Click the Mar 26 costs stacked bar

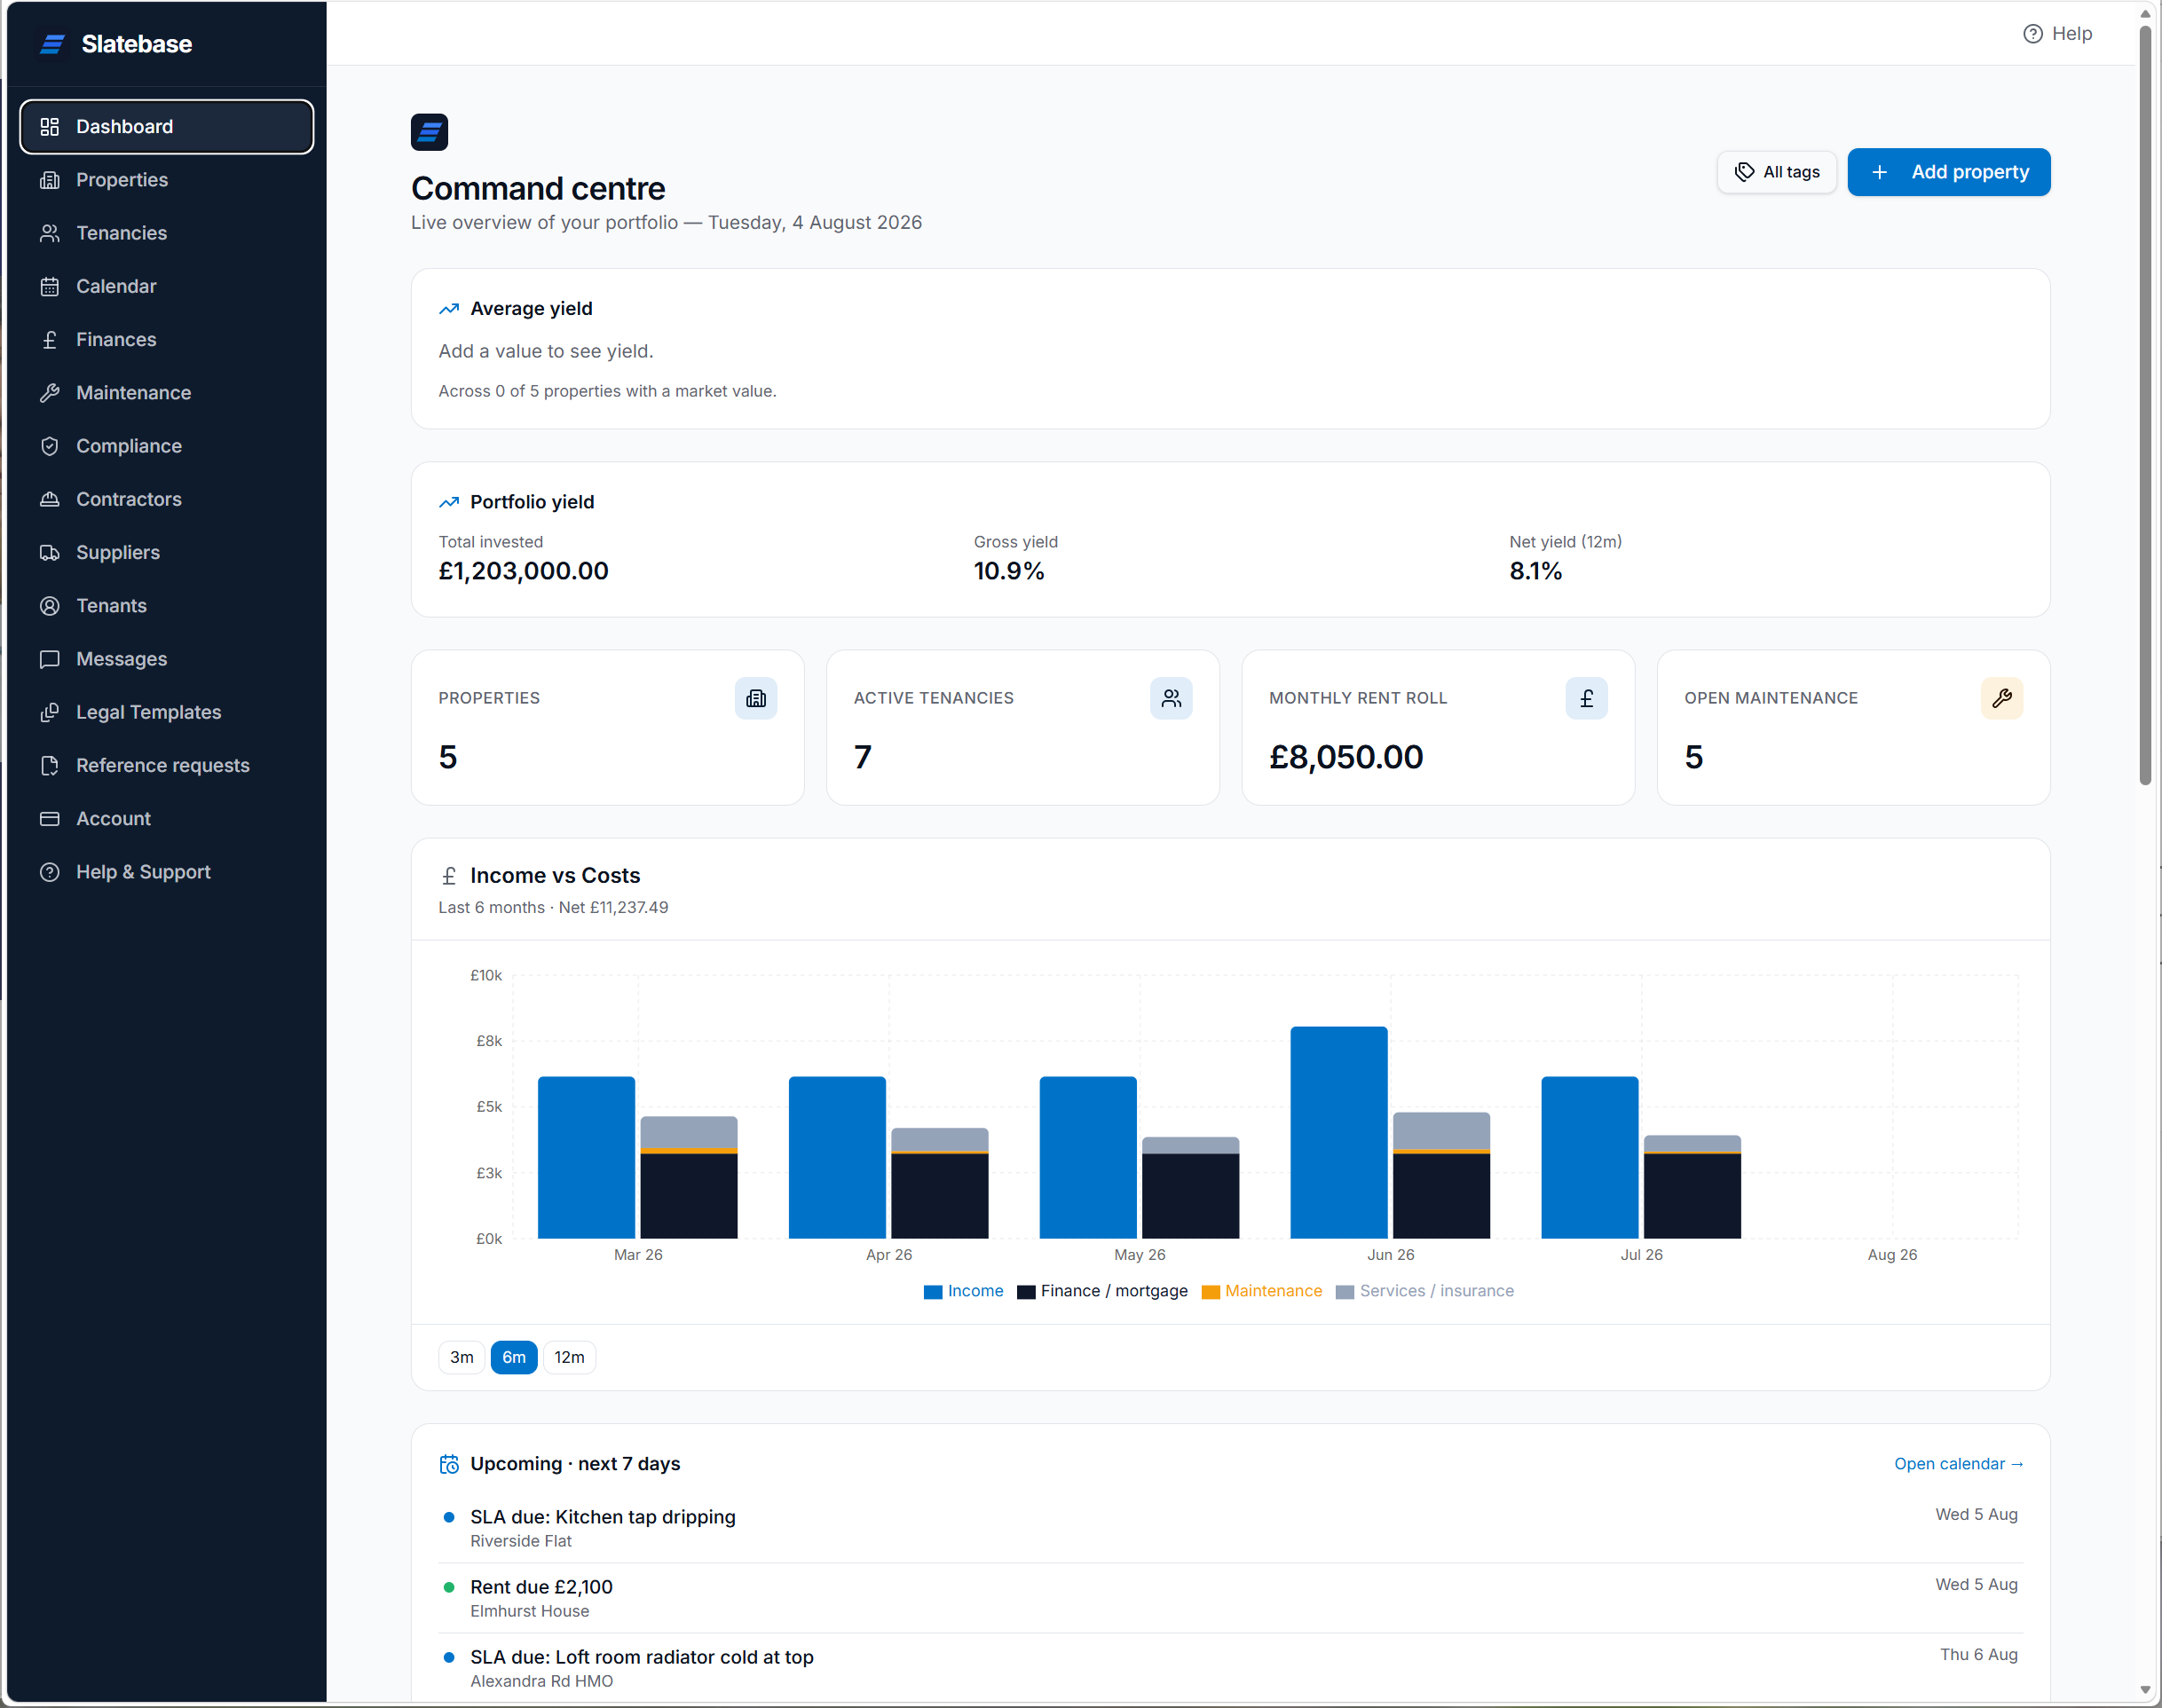[x=688, y=1177]
